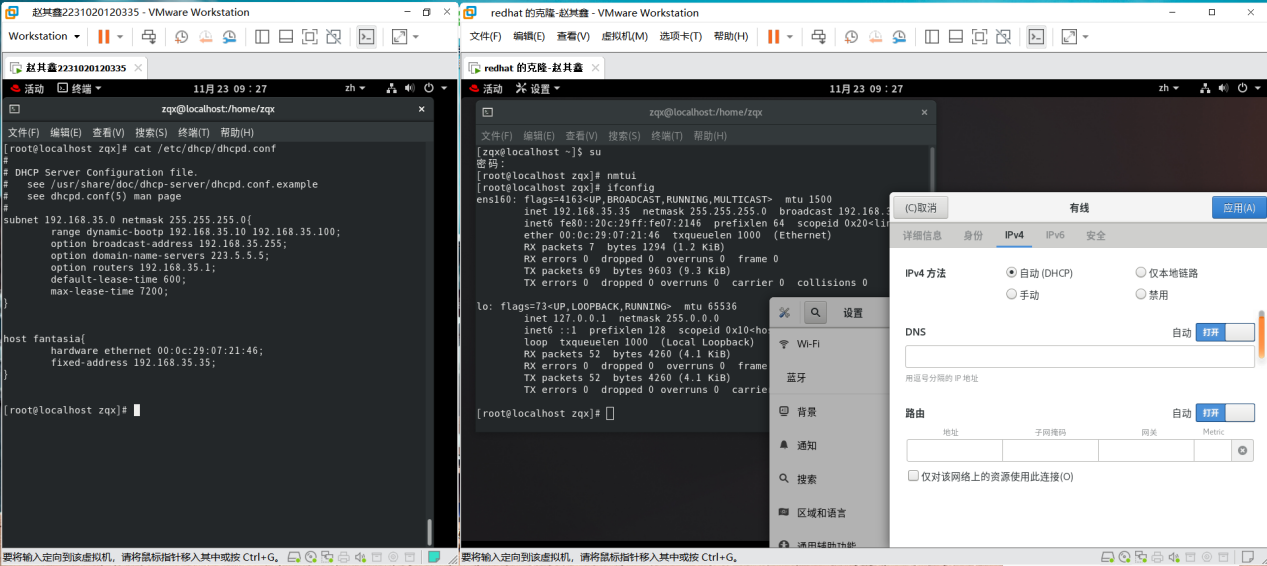This screenshot has width=1267, height=566.
Task: Select the 手动 IPv4 method
Action: click(1024, 295)
